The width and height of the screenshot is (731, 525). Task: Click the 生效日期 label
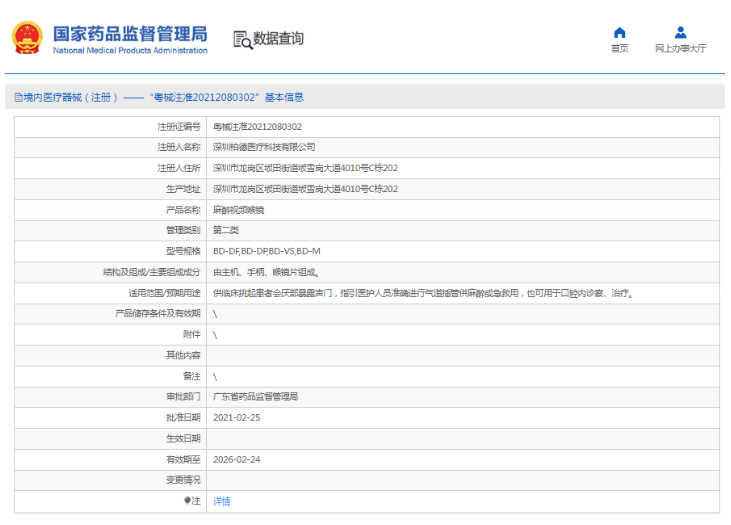pos(183,438)
